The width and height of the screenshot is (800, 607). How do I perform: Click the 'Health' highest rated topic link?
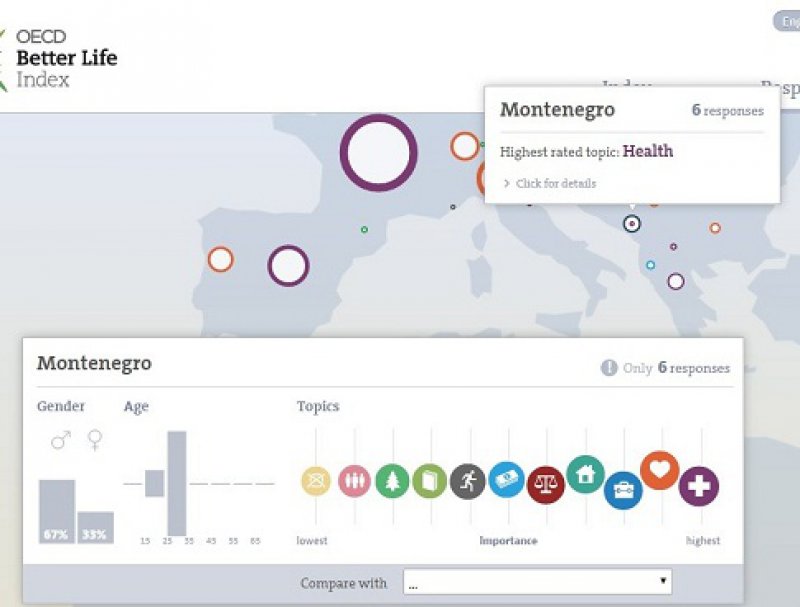click(x=648, y=152)
